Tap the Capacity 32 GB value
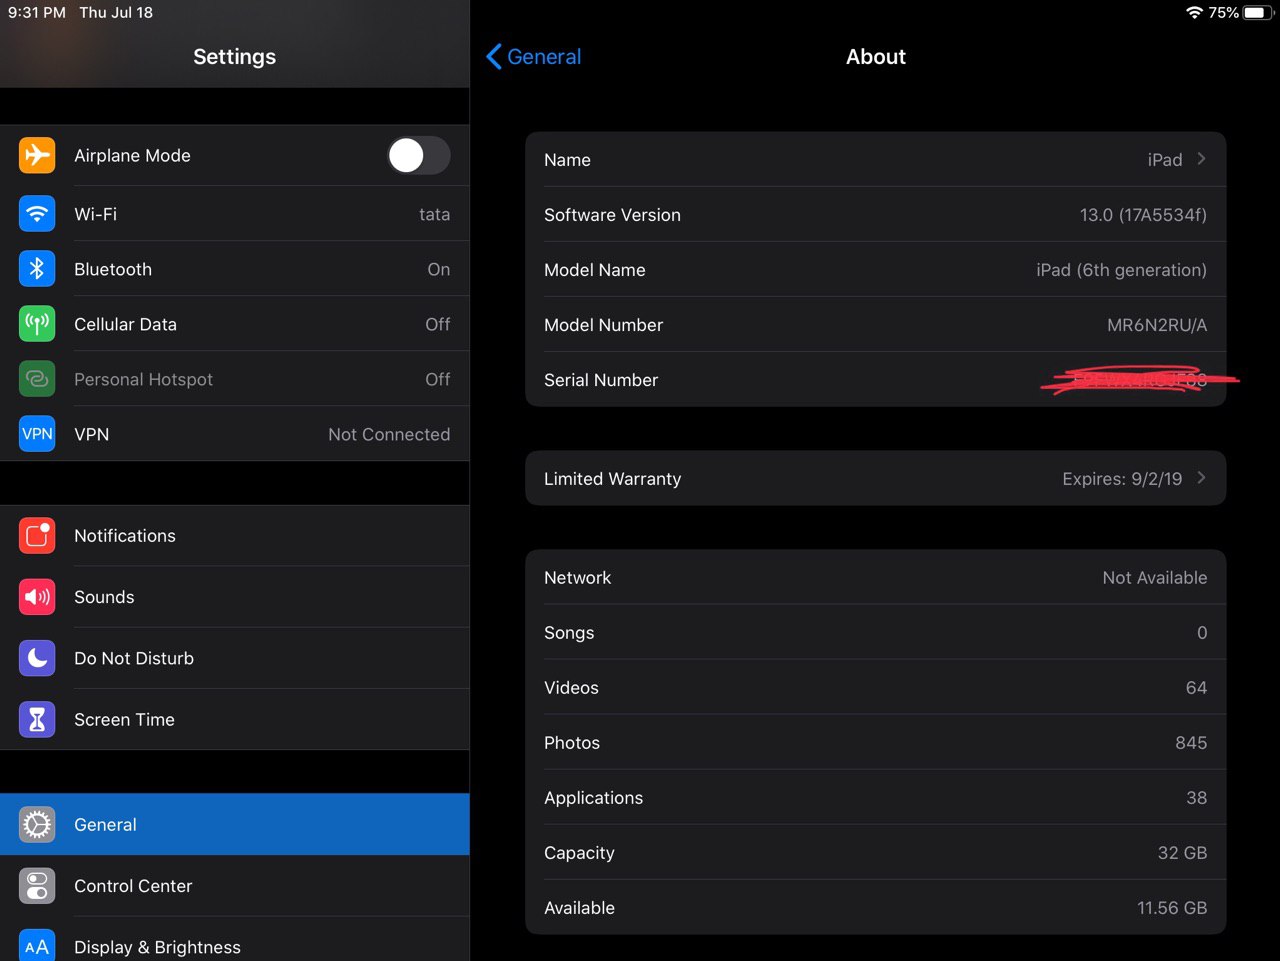This screenshot has height=961, width=1280. [1182, 853]
